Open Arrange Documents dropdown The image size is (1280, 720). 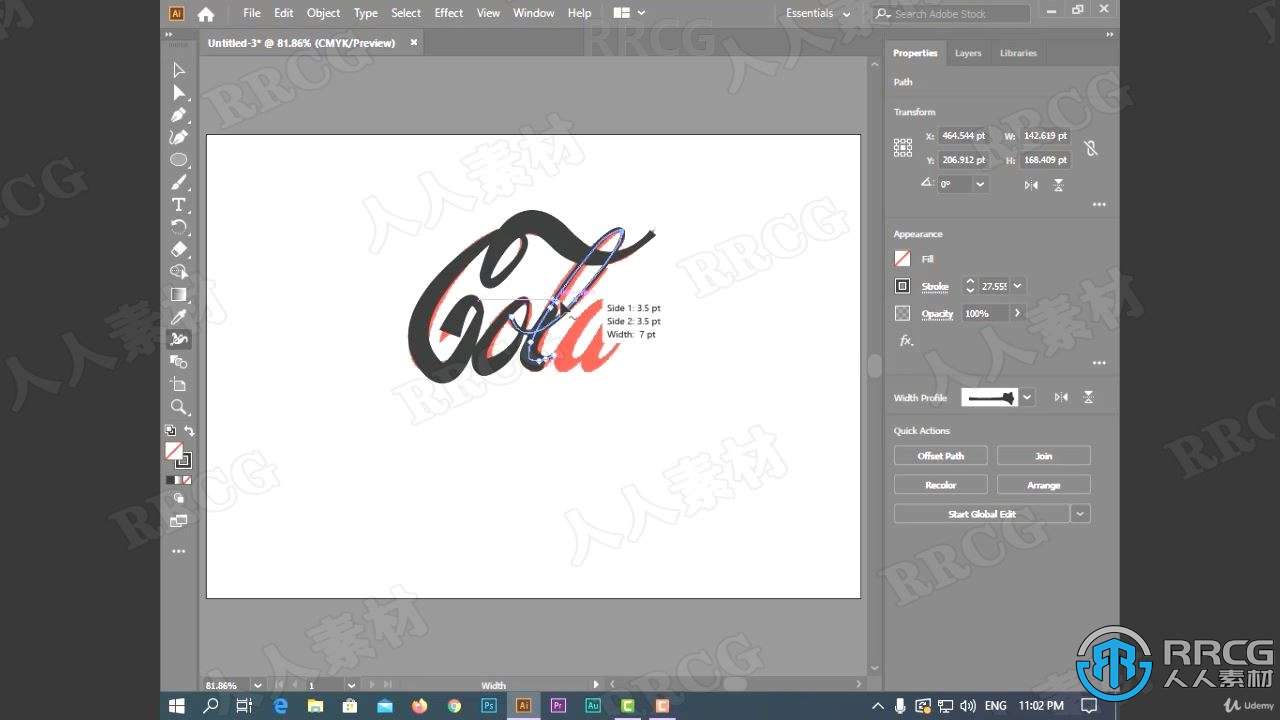pyautogui.click(x=629, y=14)
